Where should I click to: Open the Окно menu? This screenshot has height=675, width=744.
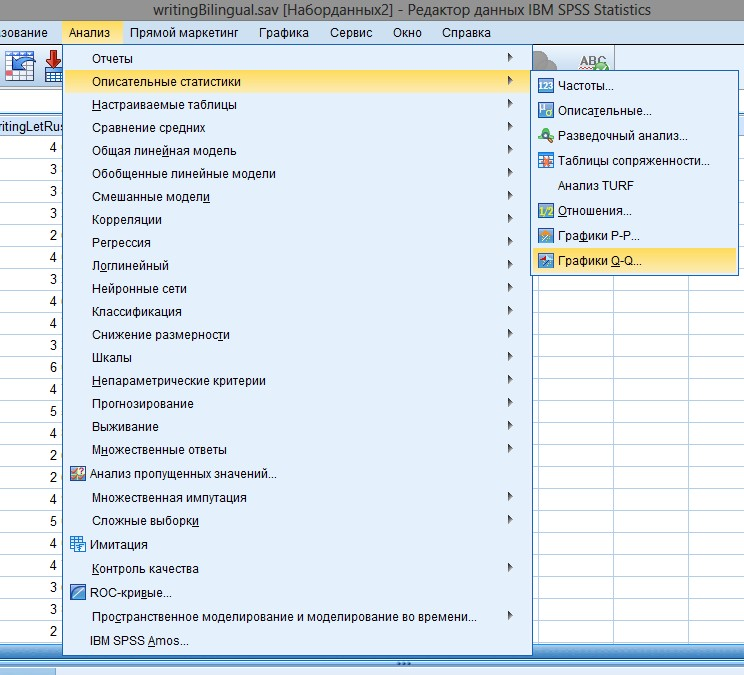tap(407, 33)
